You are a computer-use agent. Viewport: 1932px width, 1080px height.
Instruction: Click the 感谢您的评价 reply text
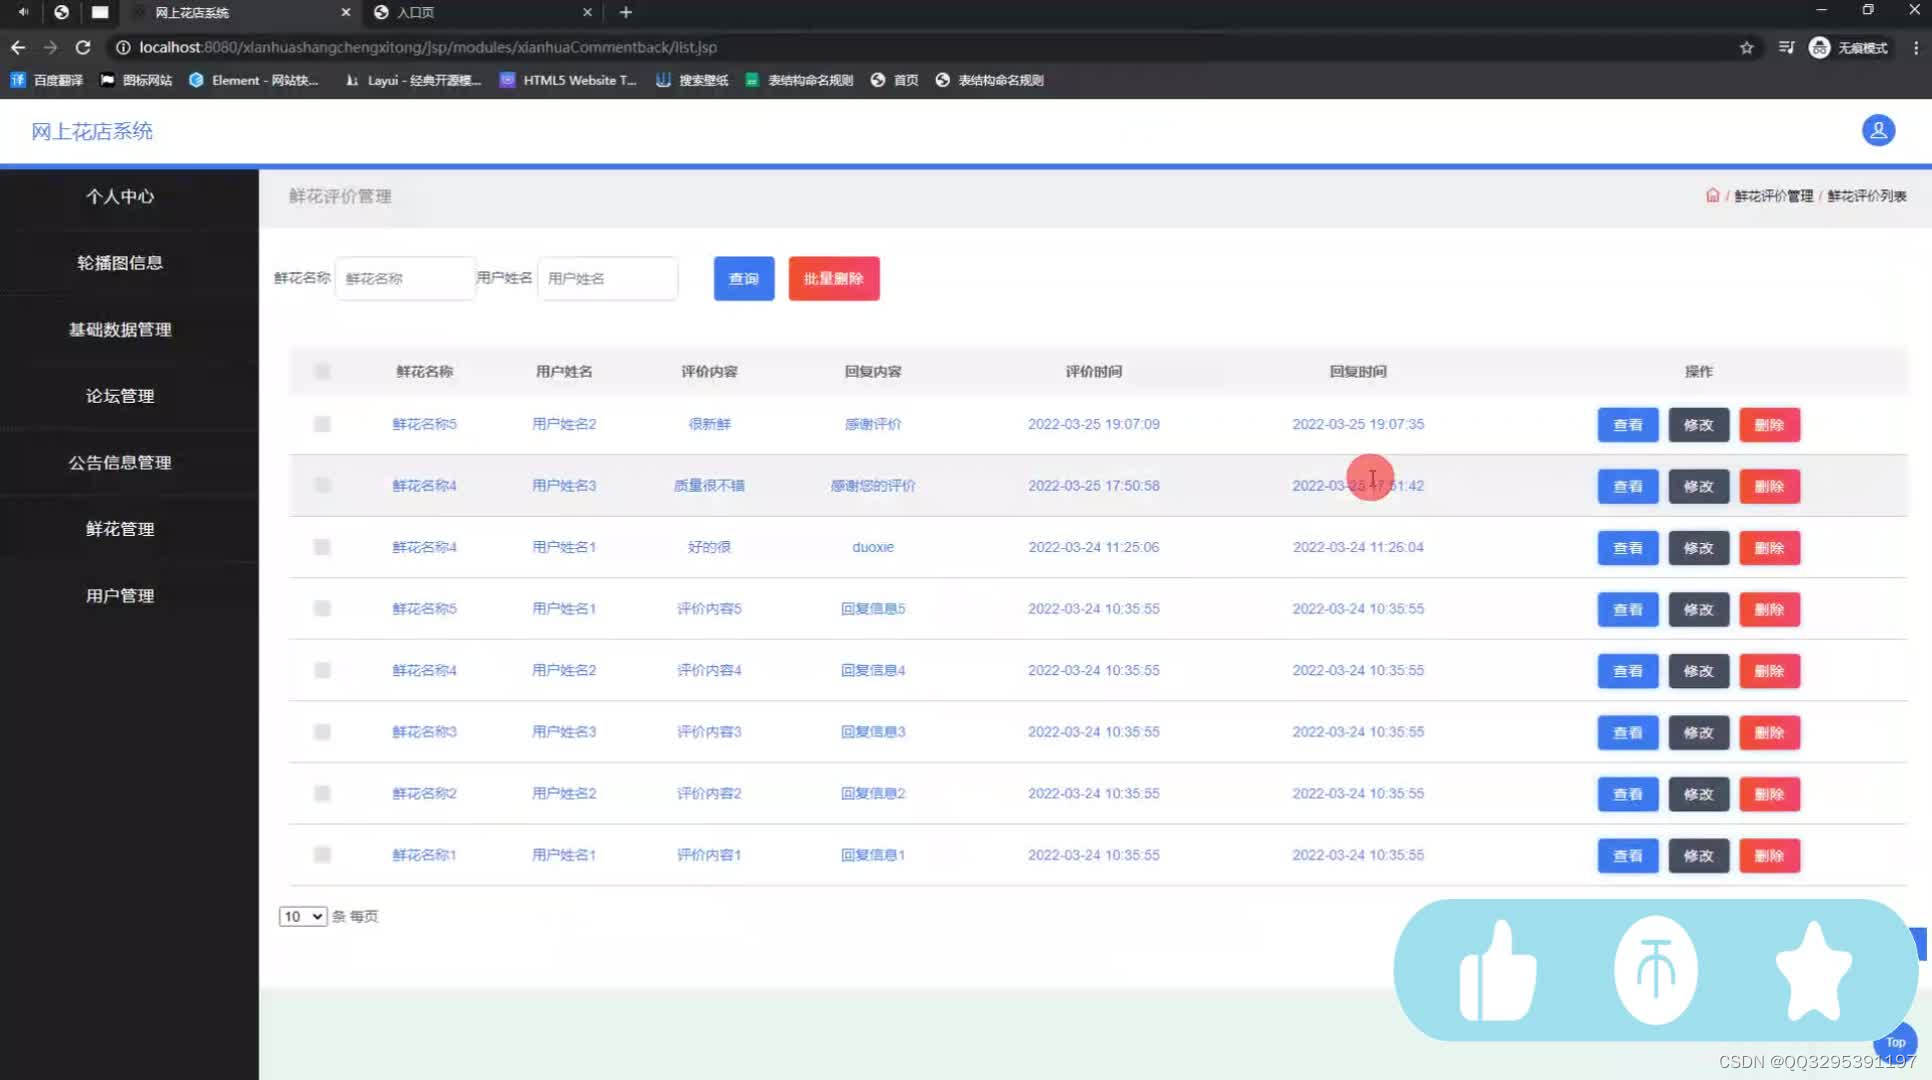click(x=872, y=485)
